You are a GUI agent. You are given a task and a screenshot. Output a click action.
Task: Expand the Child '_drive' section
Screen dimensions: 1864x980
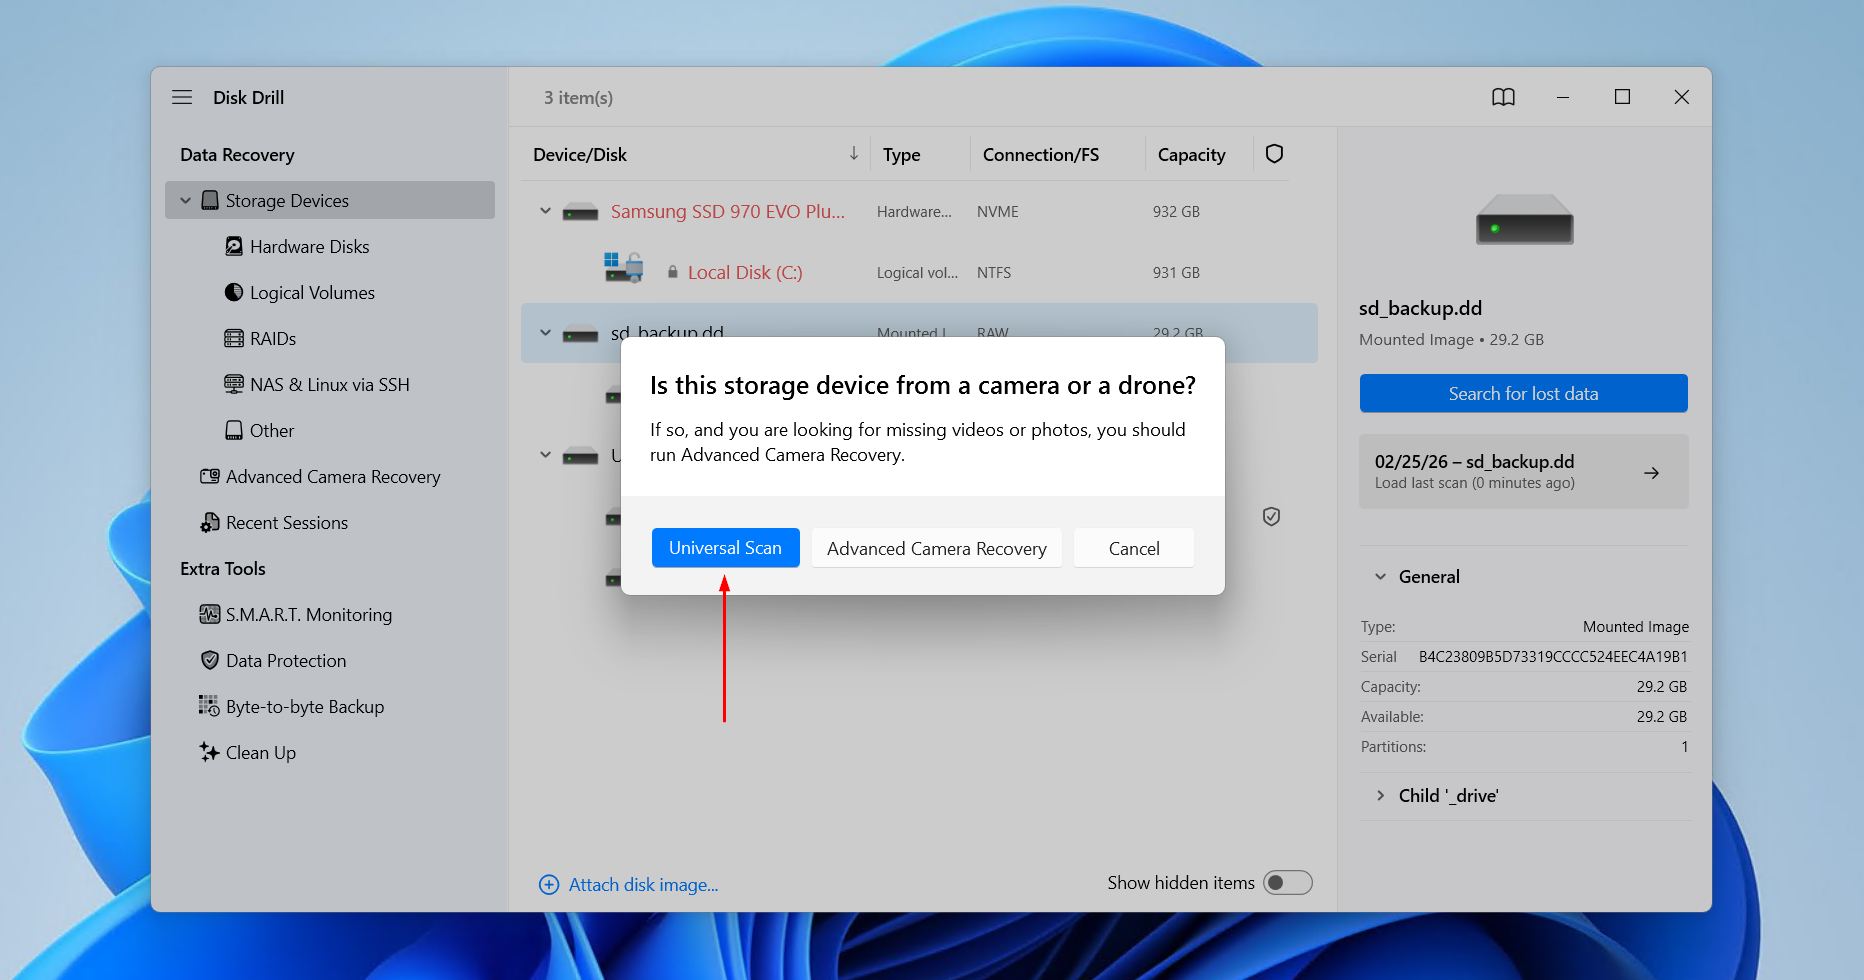1380,796
